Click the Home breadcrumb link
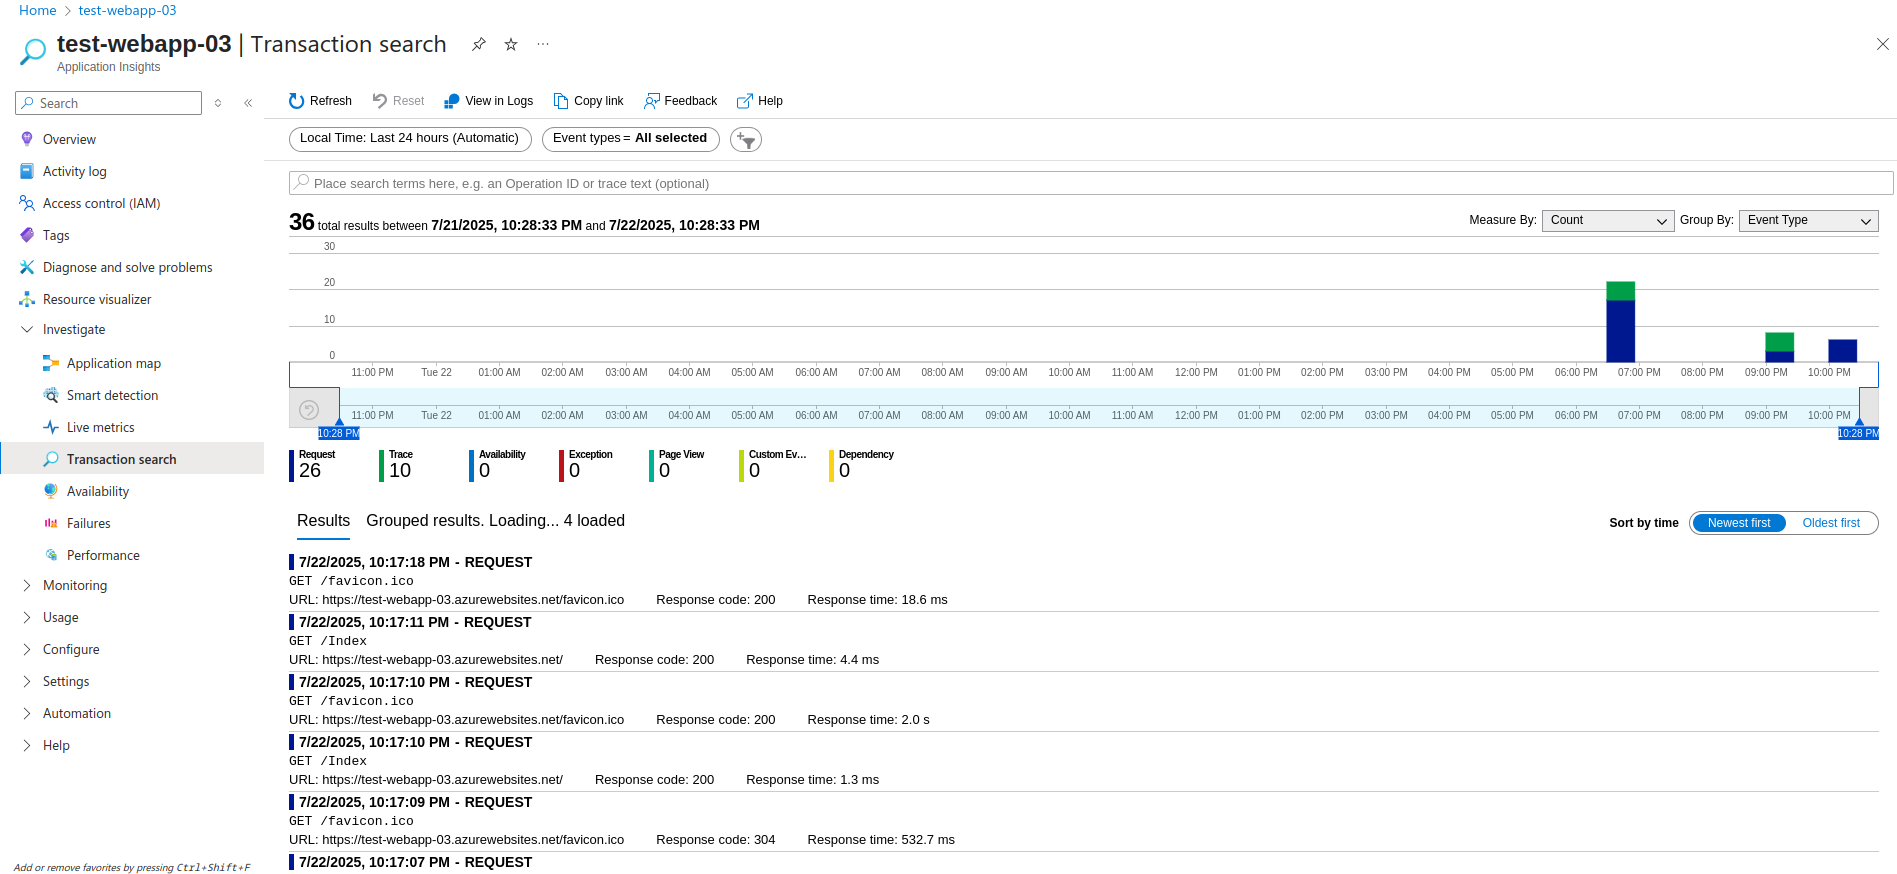Viewport: 1897px width, 874px height. (37, 10)
